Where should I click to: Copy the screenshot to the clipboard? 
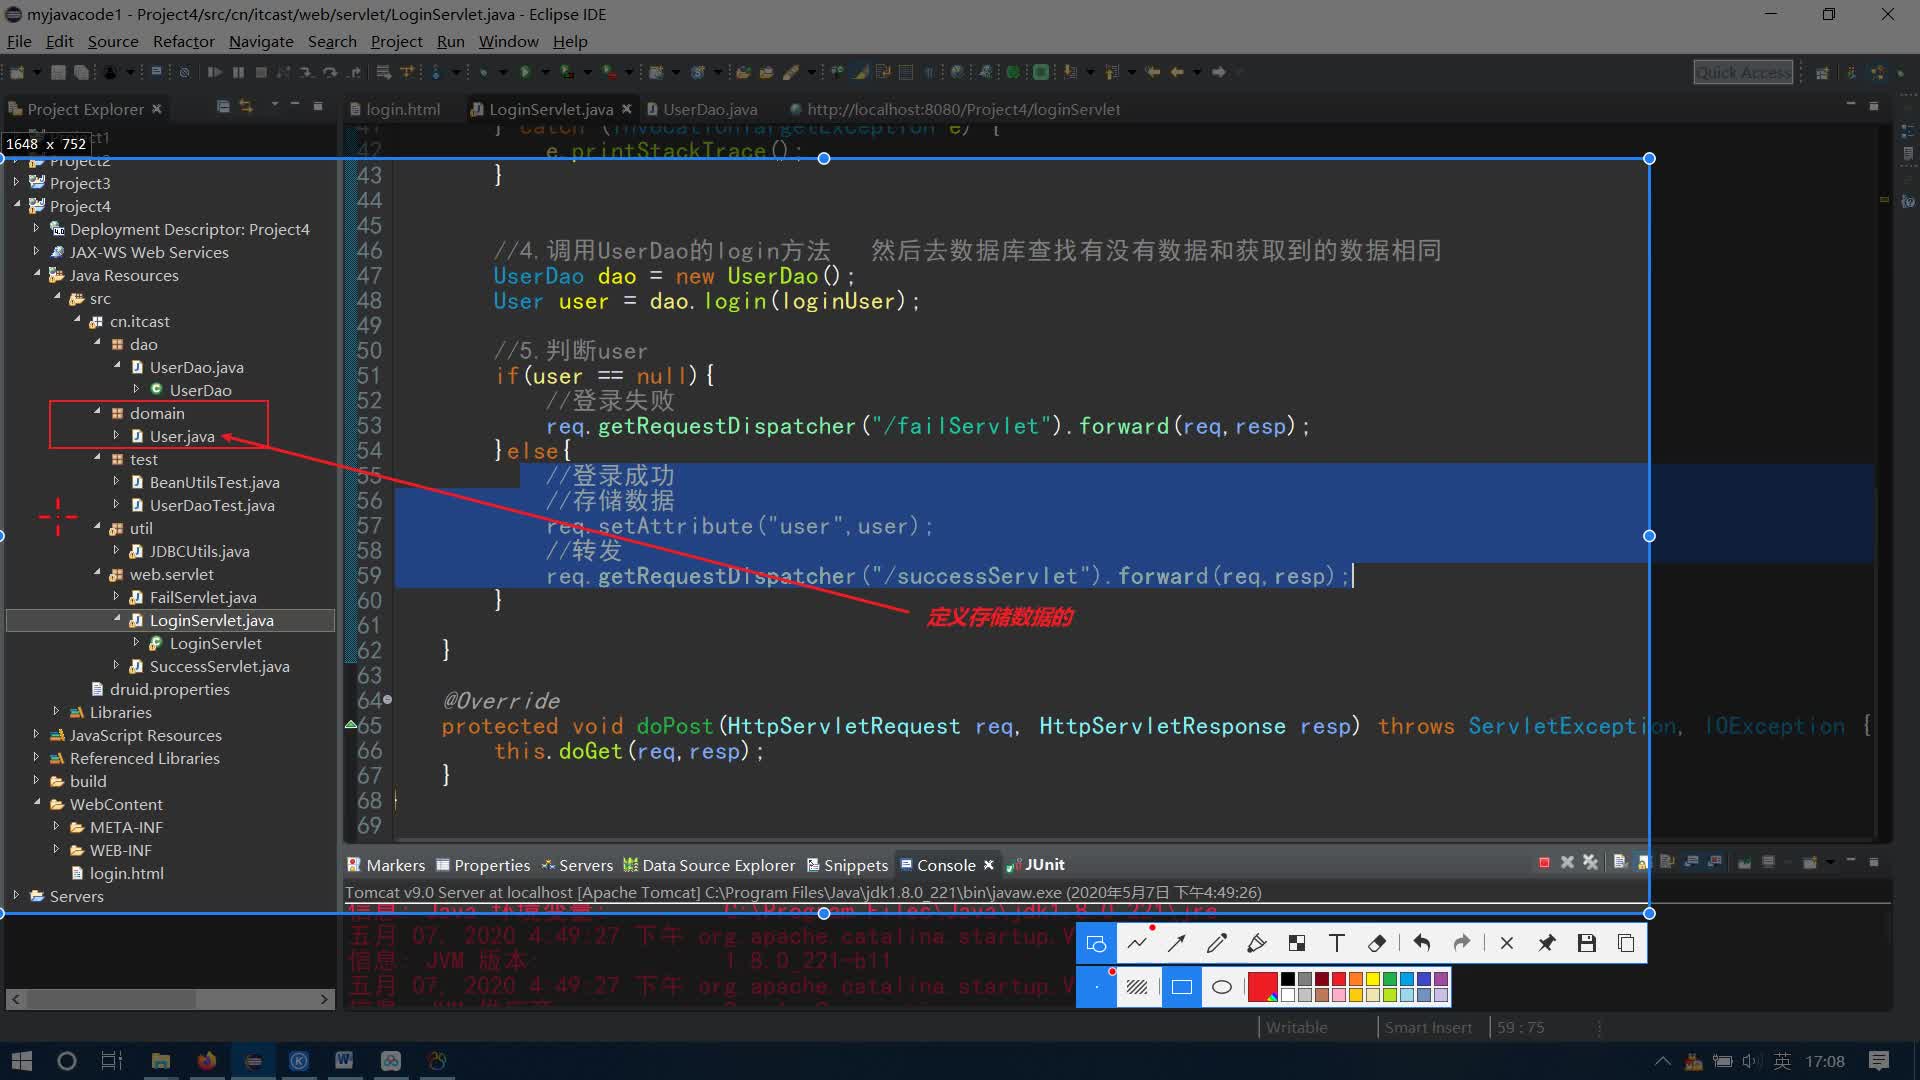click(1627, 943)
